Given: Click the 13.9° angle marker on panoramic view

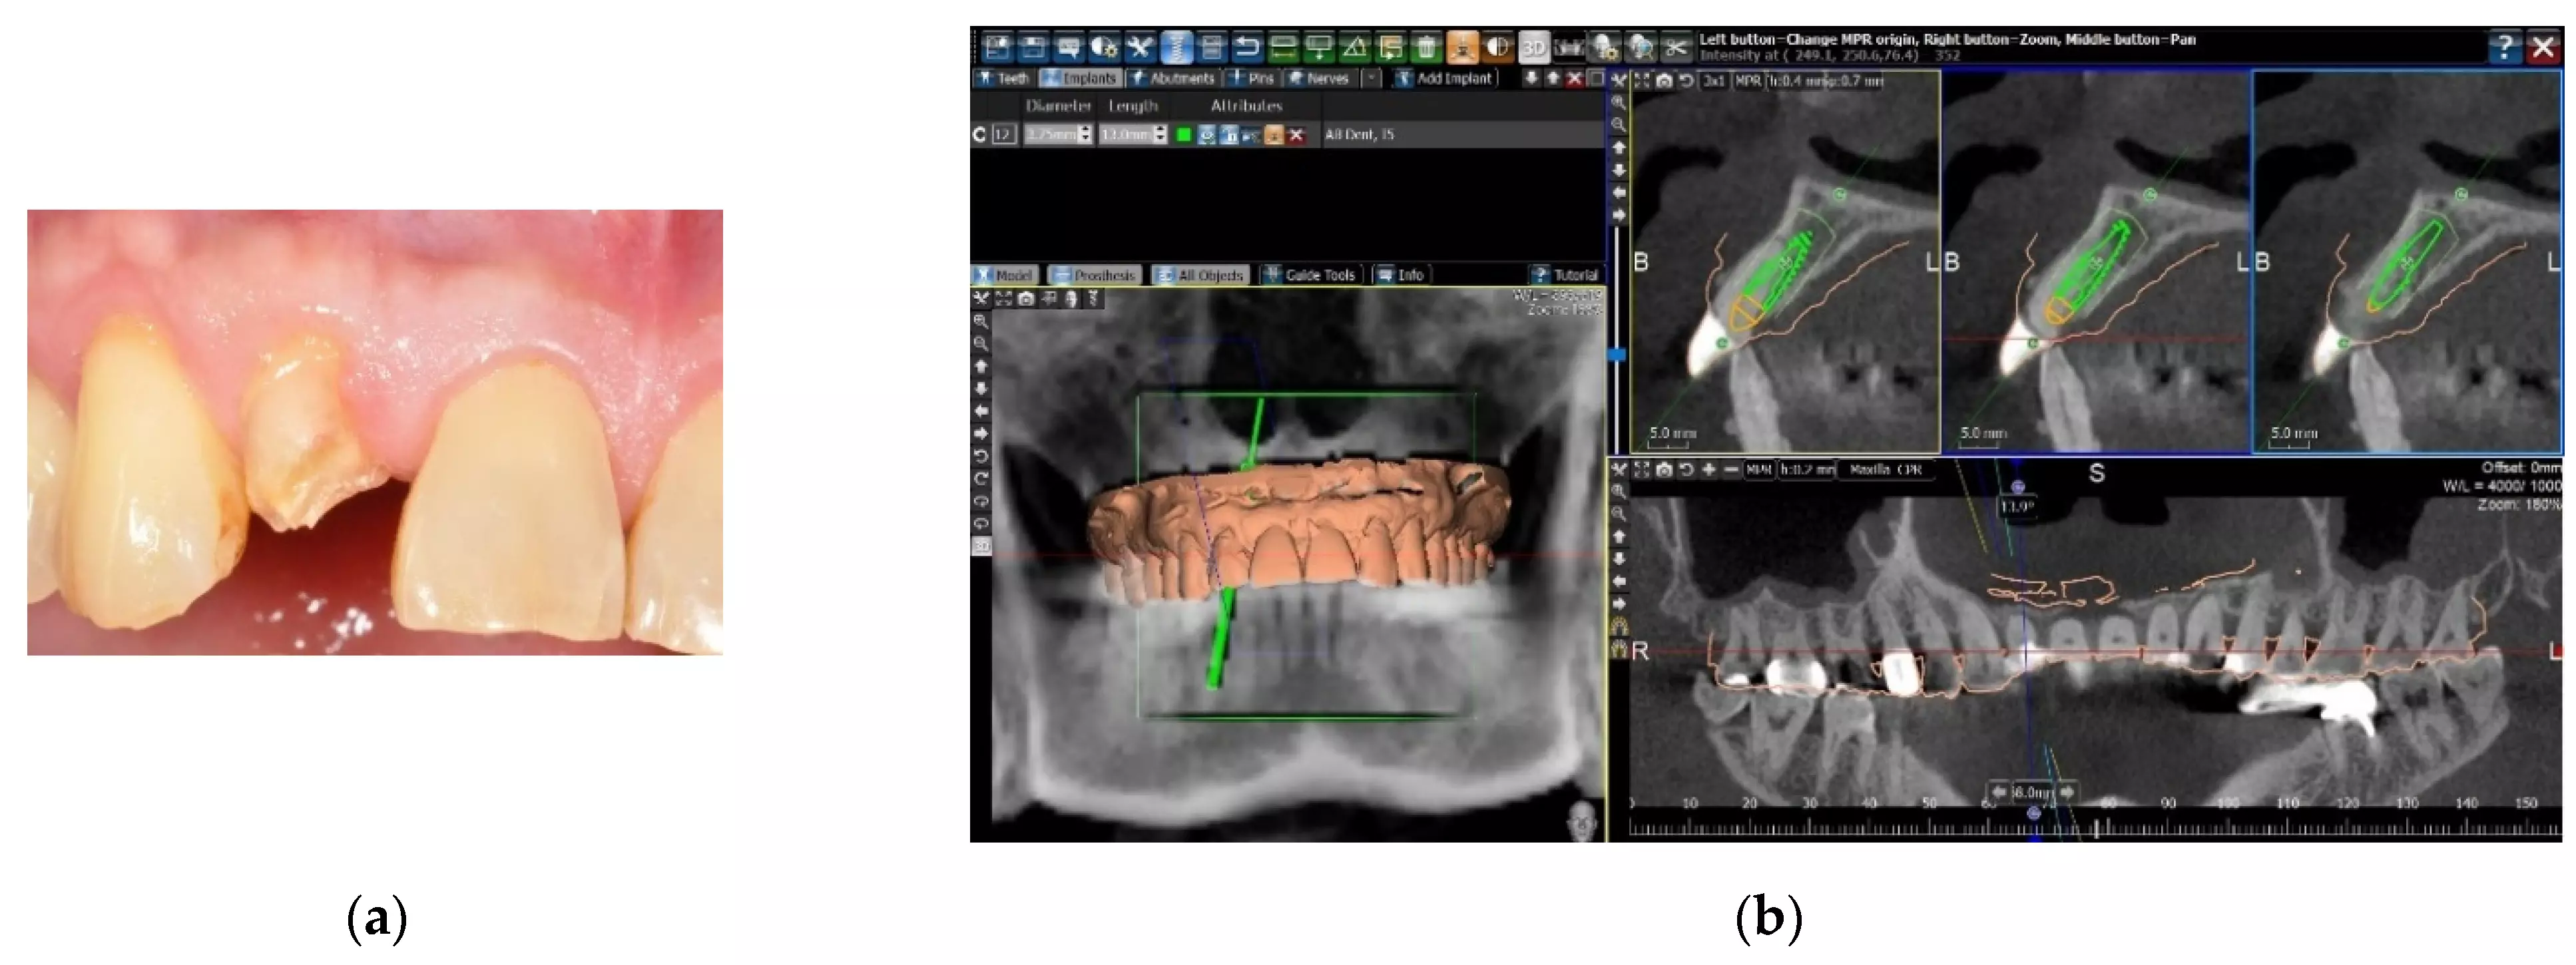Looking at the screenshot, I should pos(2017,507).
